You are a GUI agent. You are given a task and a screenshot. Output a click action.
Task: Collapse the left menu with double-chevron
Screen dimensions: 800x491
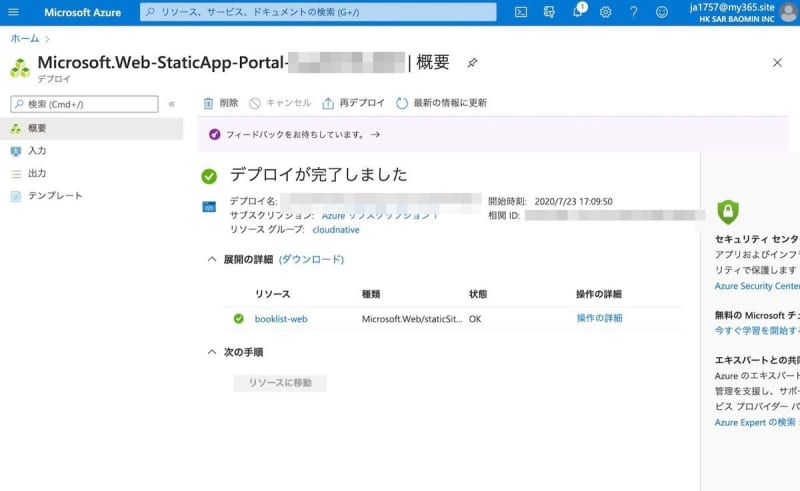click(x=172, y=104)
